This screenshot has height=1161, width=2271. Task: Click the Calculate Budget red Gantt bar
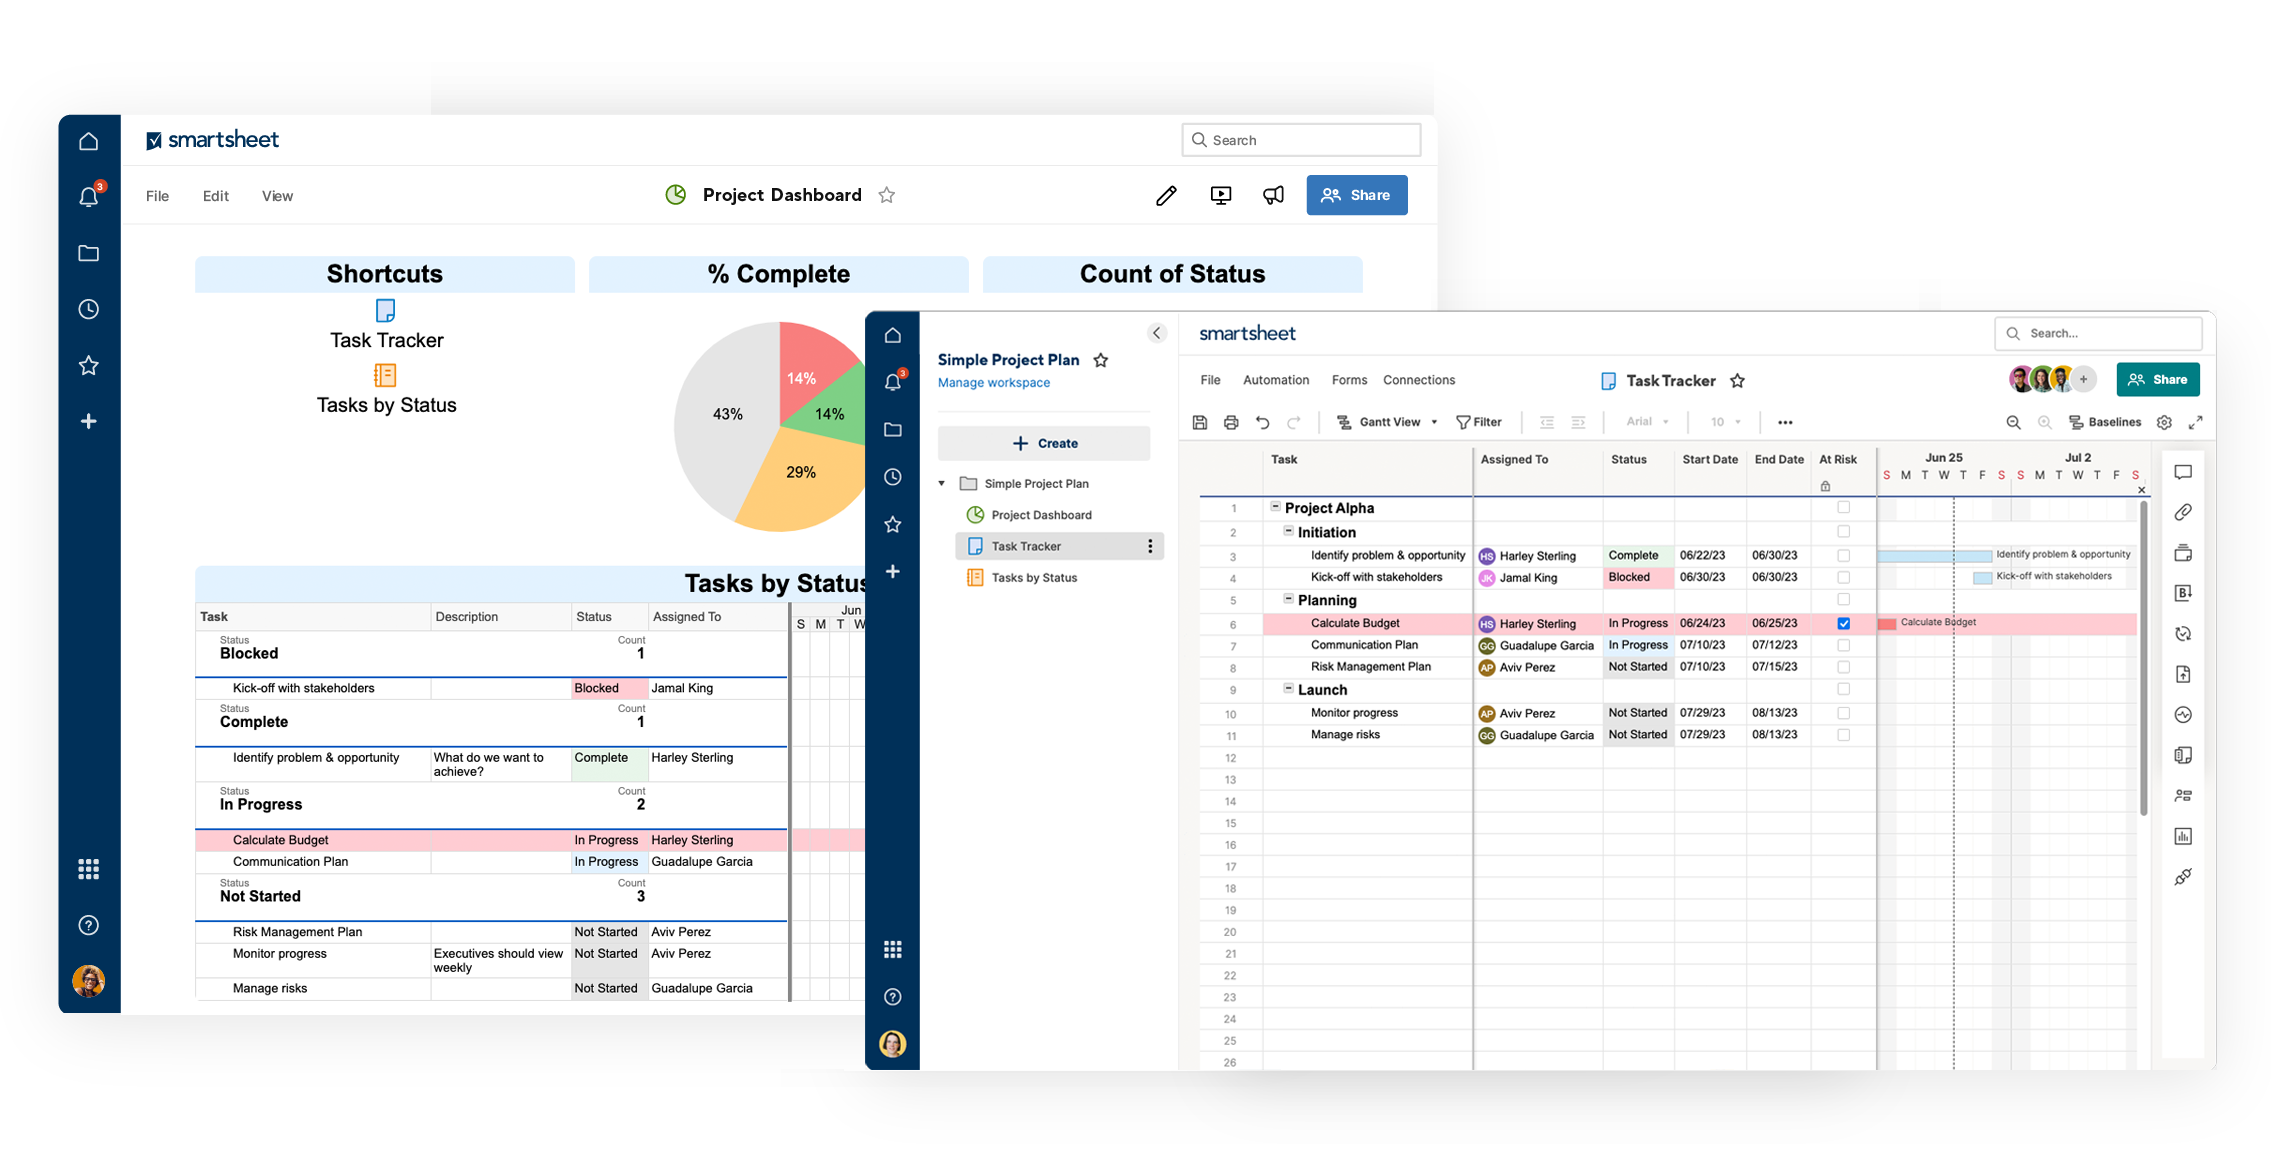pyautogui.click(x=1887, y=624)
